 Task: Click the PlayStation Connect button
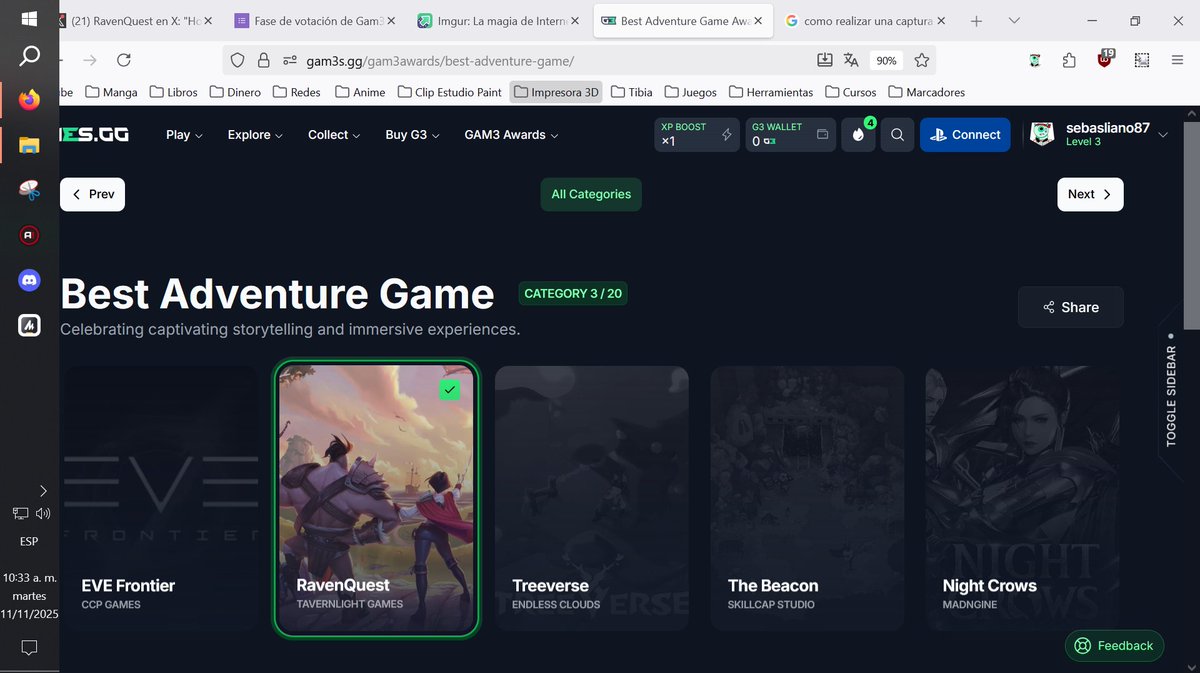click(965, 135)
